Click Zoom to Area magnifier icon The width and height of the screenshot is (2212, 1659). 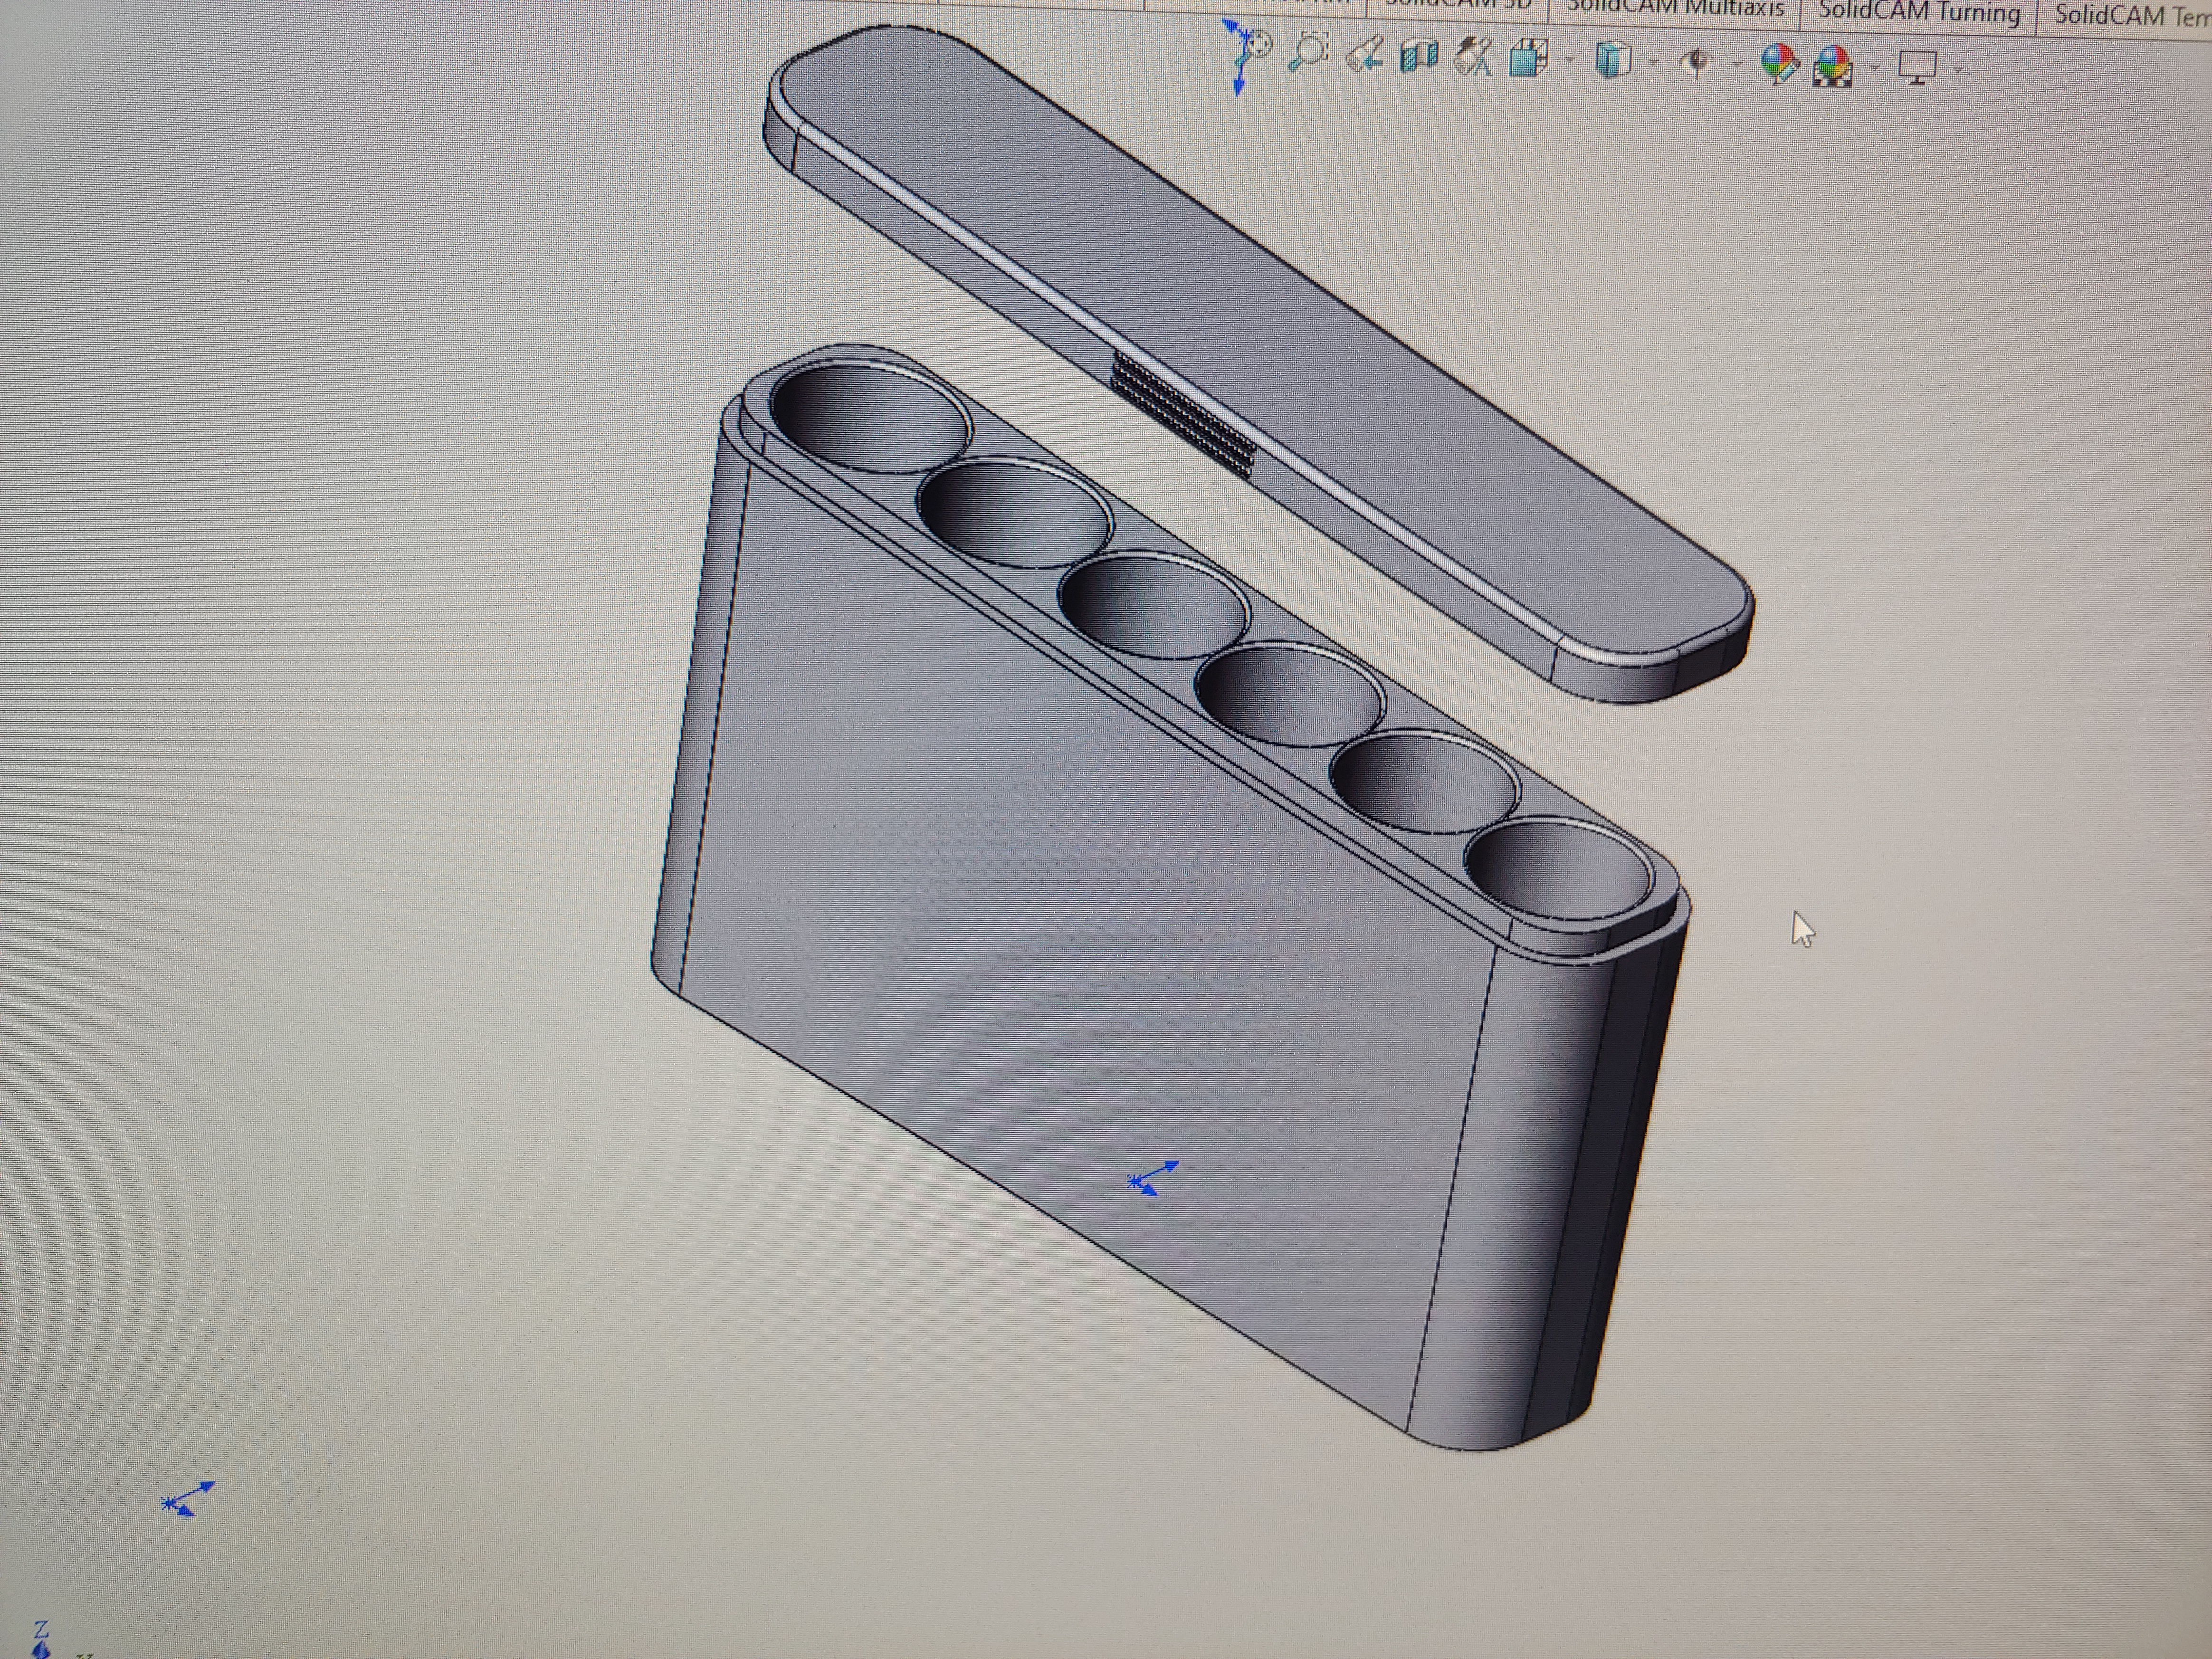pos(1308,52)
